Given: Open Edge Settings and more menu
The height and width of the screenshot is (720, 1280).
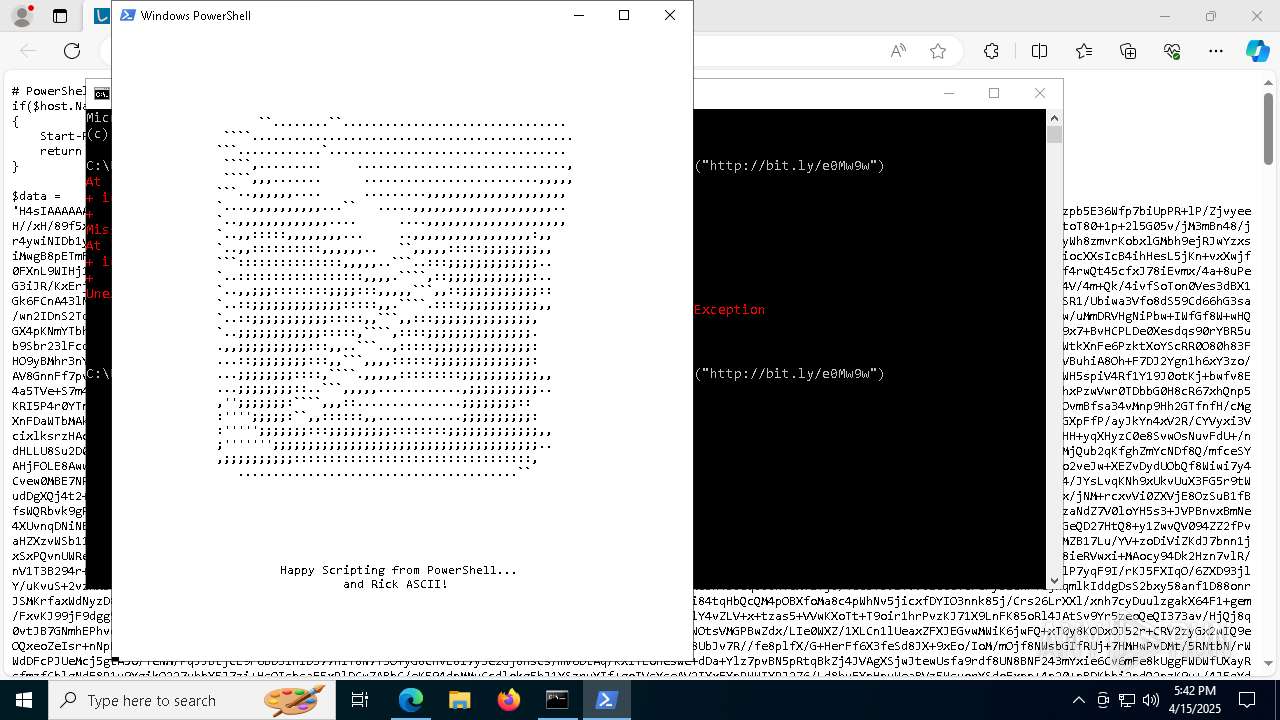Looking at the screenshot, I should click(1216, 51).
